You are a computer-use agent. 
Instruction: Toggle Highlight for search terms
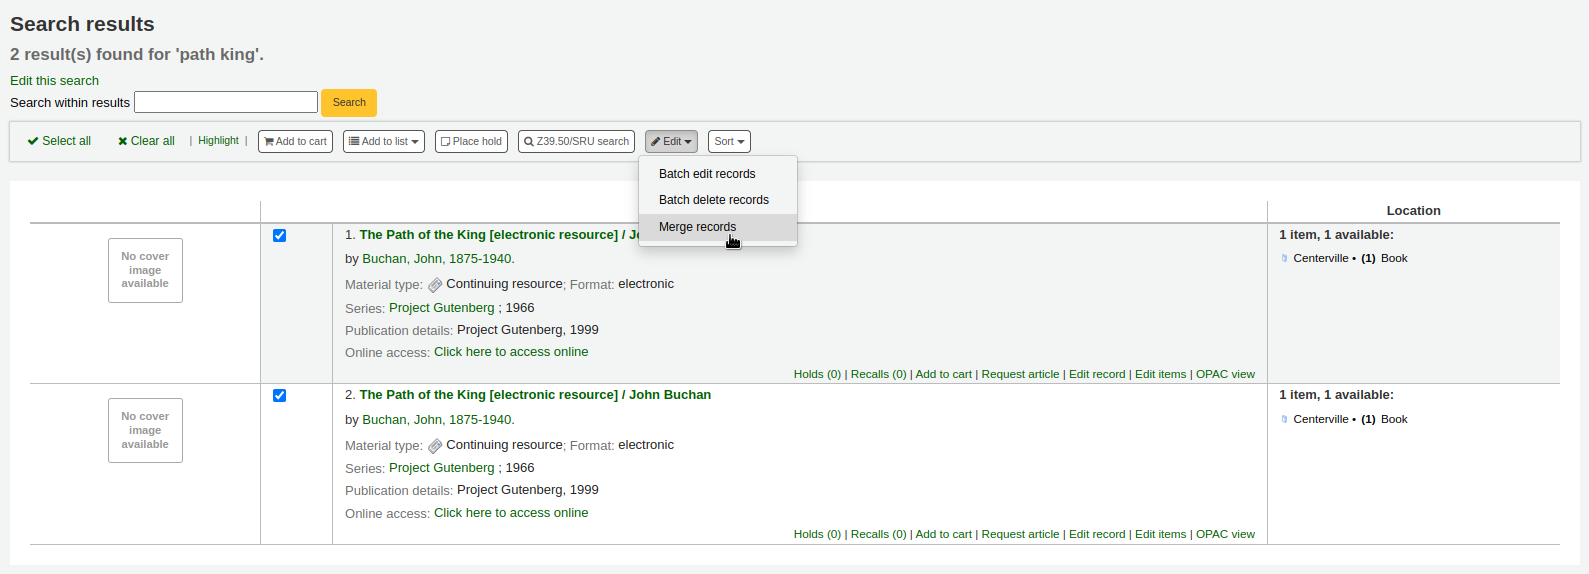[x=218, y=141]
